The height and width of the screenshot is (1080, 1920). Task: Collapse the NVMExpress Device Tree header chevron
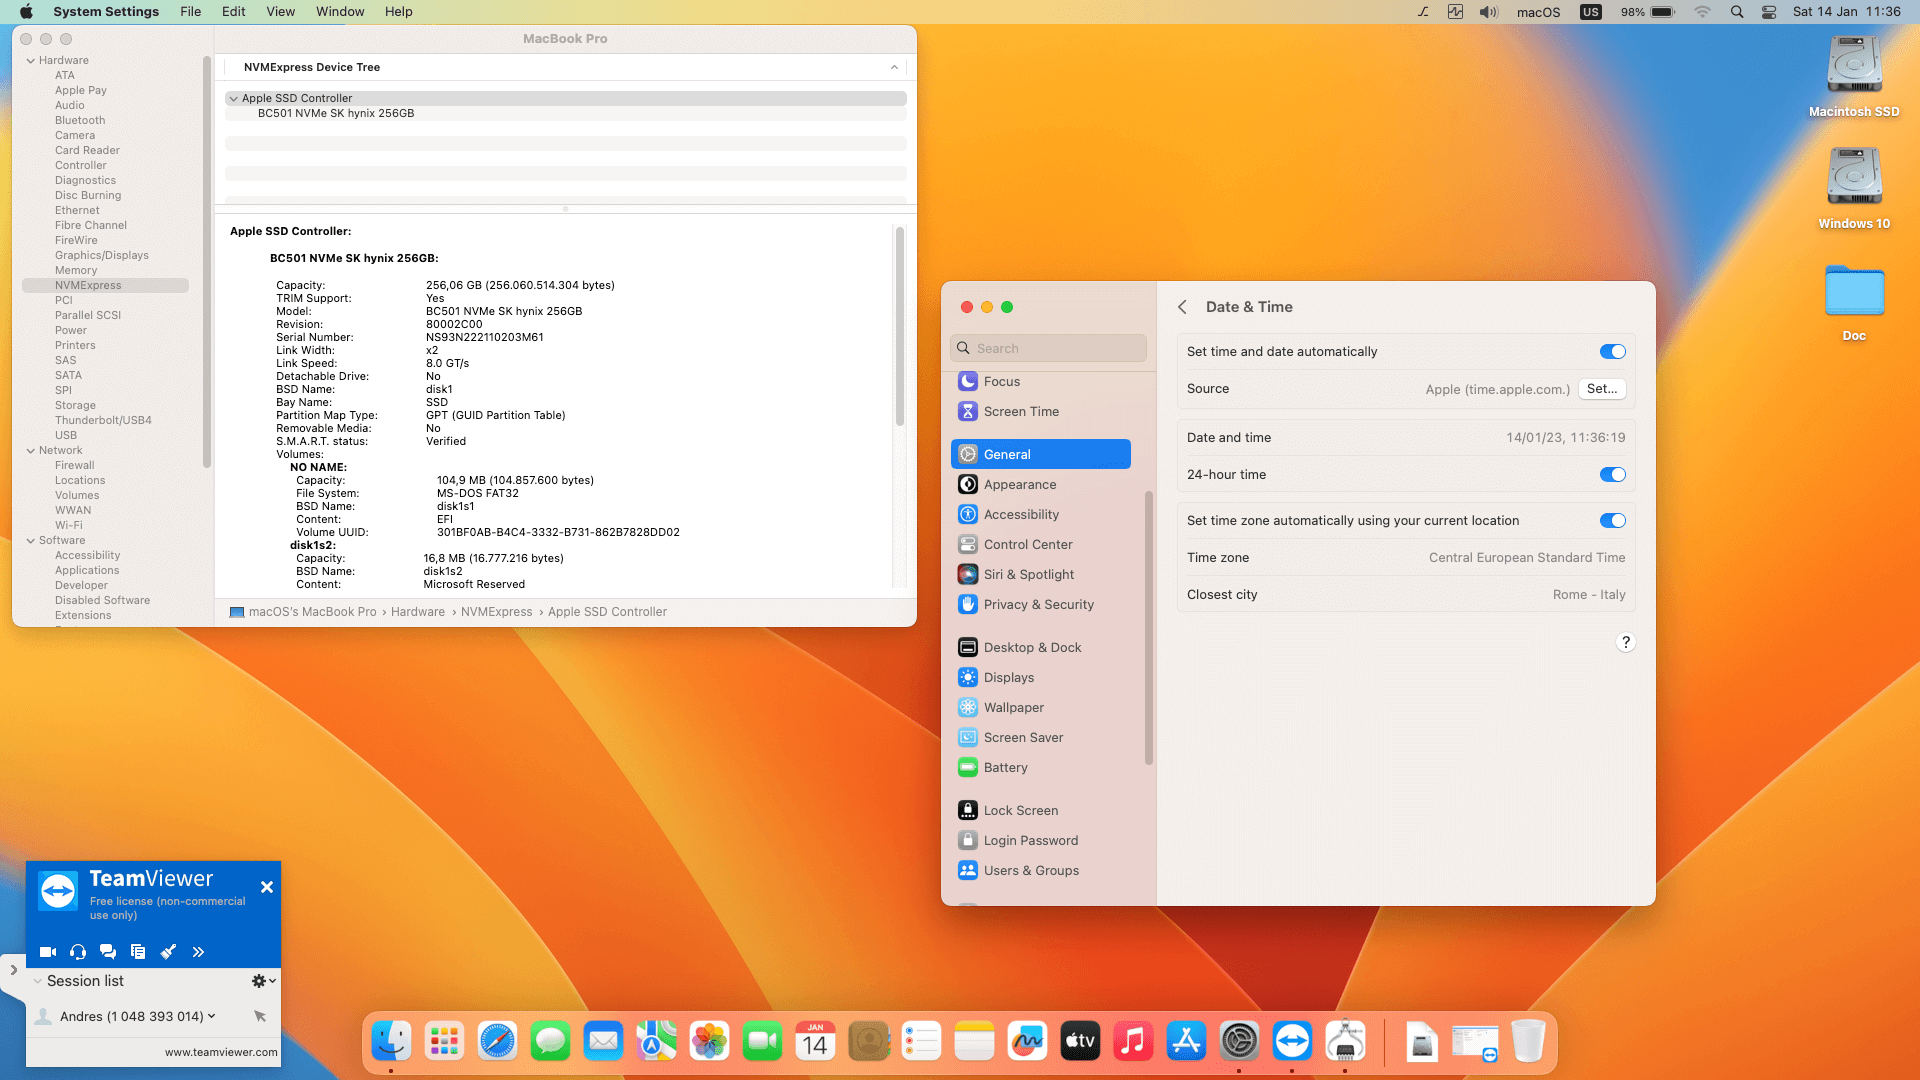point(894,67)
